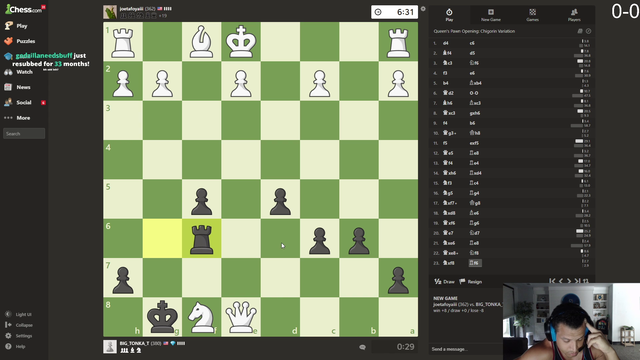The height and width of the screenshot is (360, 640).
Task: Click the highlighted yellow g6 square
Action: [162, 239]
